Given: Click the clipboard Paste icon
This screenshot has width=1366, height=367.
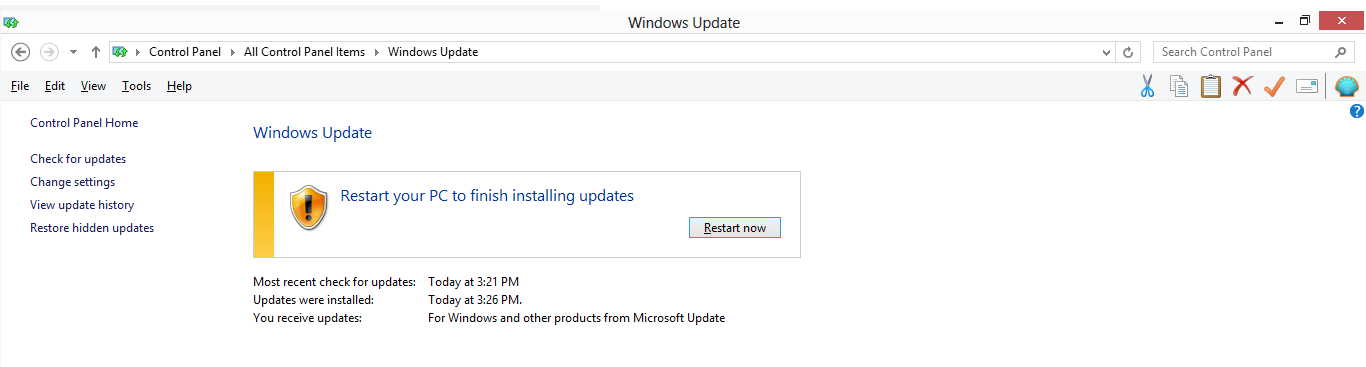Looking at the screenshot, I should 1211,87.
